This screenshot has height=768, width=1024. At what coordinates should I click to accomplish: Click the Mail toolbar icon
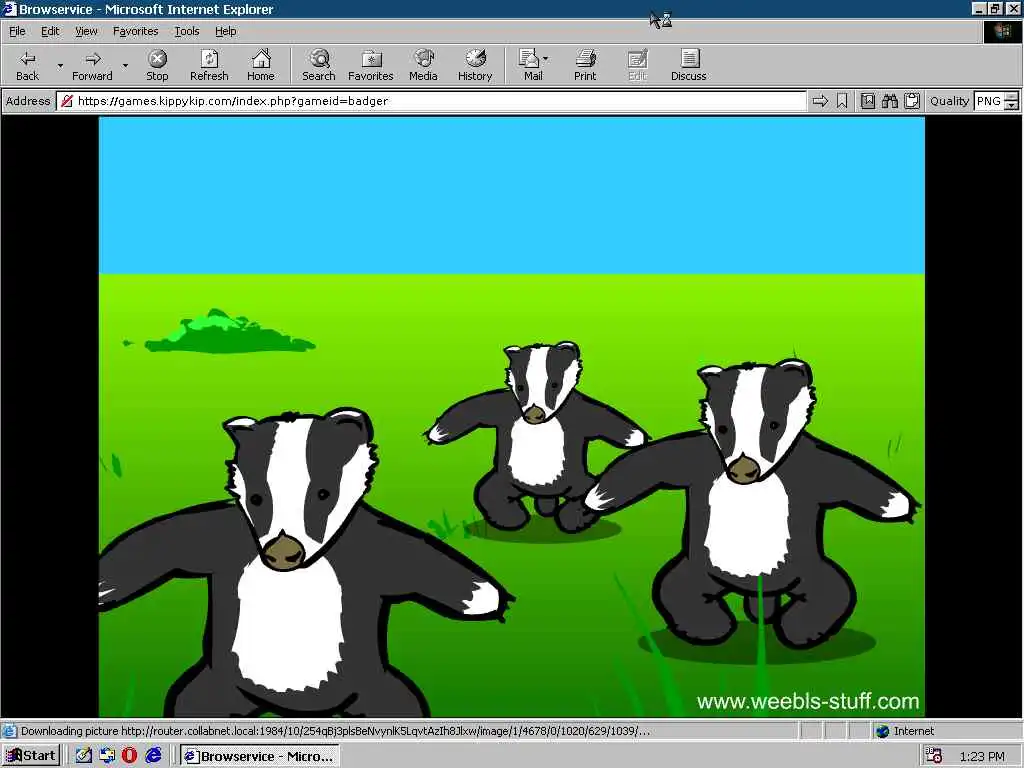pyautogui.click(x=531, y=65)
